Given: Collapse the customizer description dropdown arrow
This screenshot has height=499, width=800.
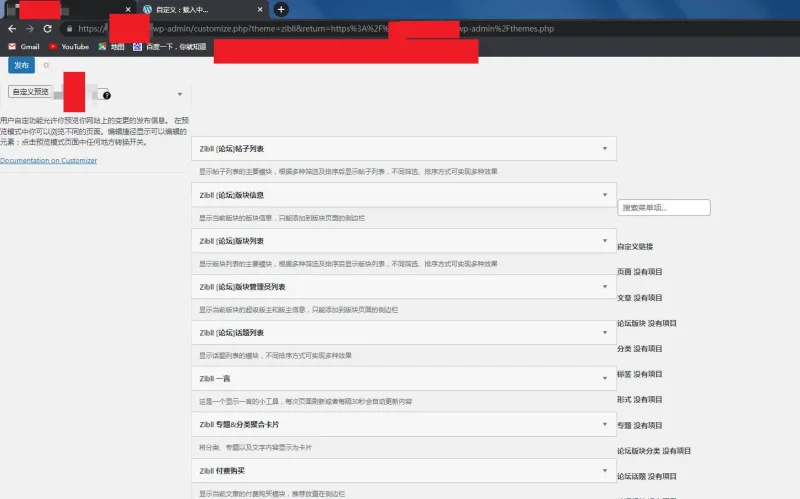Looking at the screenshot, I should (x=180, y=94).
